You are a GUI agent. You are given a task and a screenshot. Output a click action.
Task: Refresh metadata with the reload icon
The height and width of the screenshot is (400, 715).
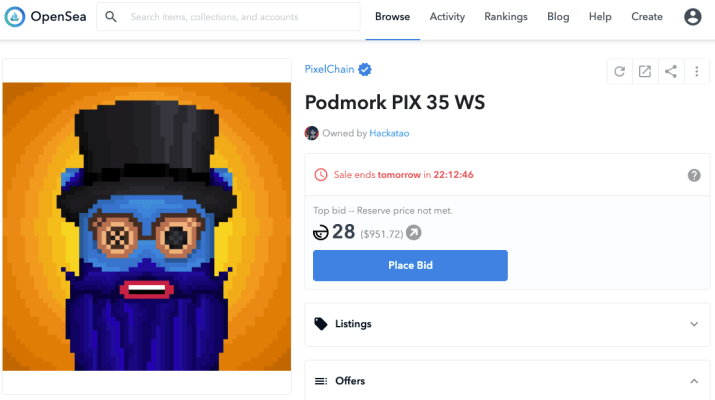[619, 71]
